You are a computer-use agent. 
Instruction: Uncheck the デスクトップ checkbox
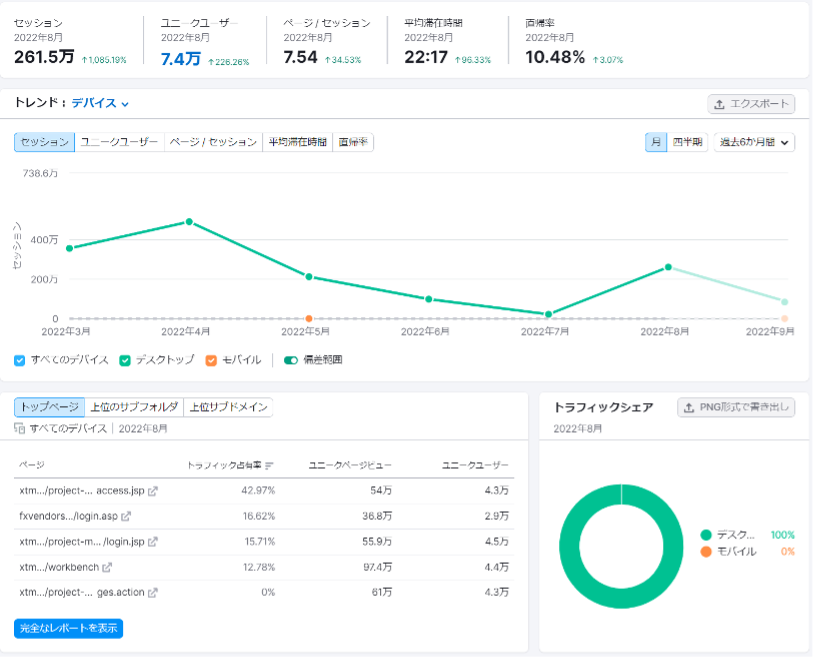(125, 360)
